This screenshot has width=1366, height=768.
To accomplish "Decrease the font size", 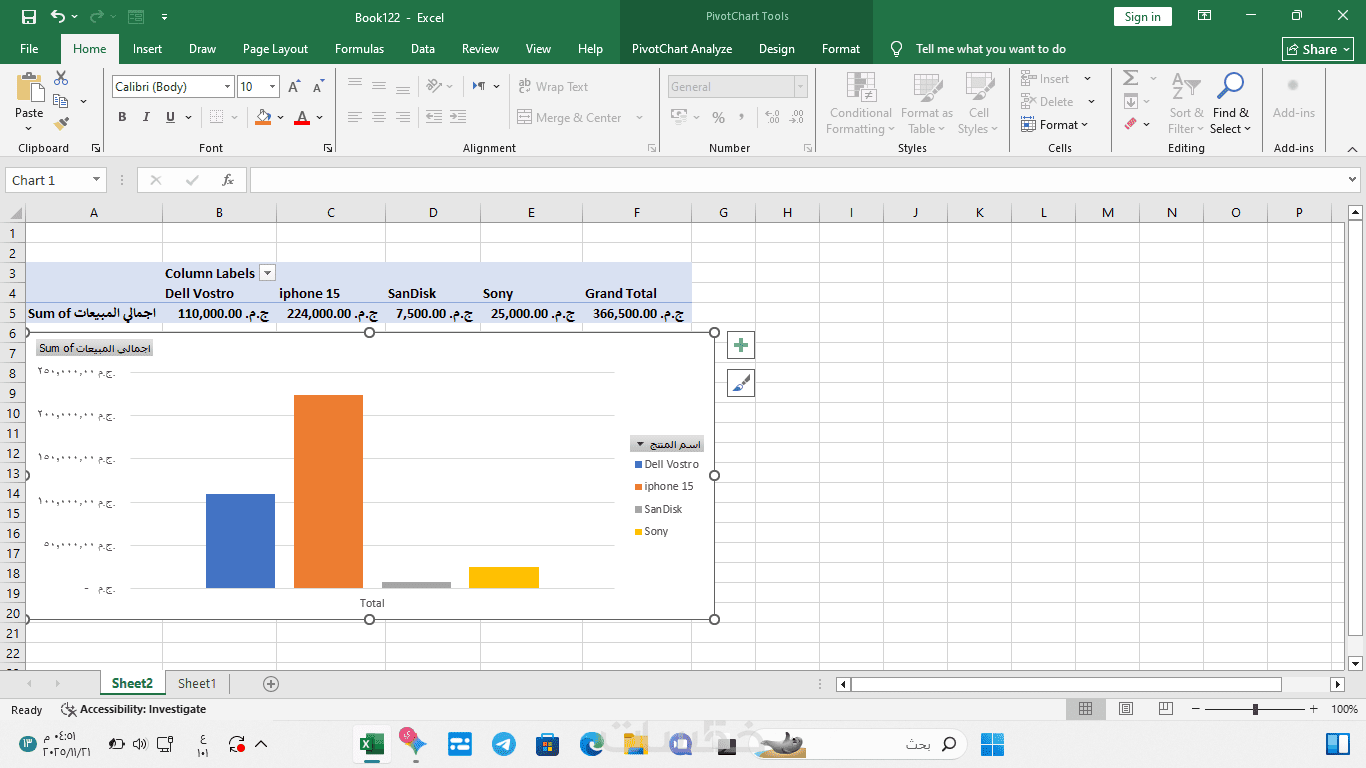I will pyautogui.click(x=318, y=87).
